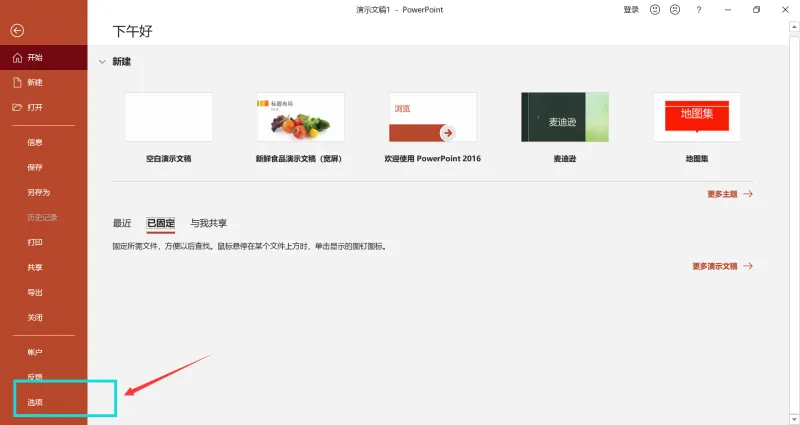Click the scrollbar down arrow

click(x=794, y=420)
